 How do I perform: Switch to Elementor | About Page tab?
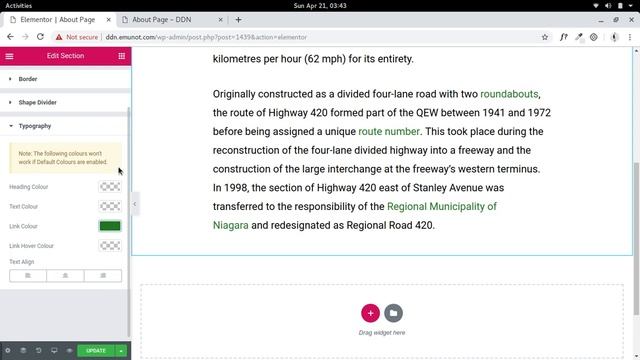[x=58, y=20]
